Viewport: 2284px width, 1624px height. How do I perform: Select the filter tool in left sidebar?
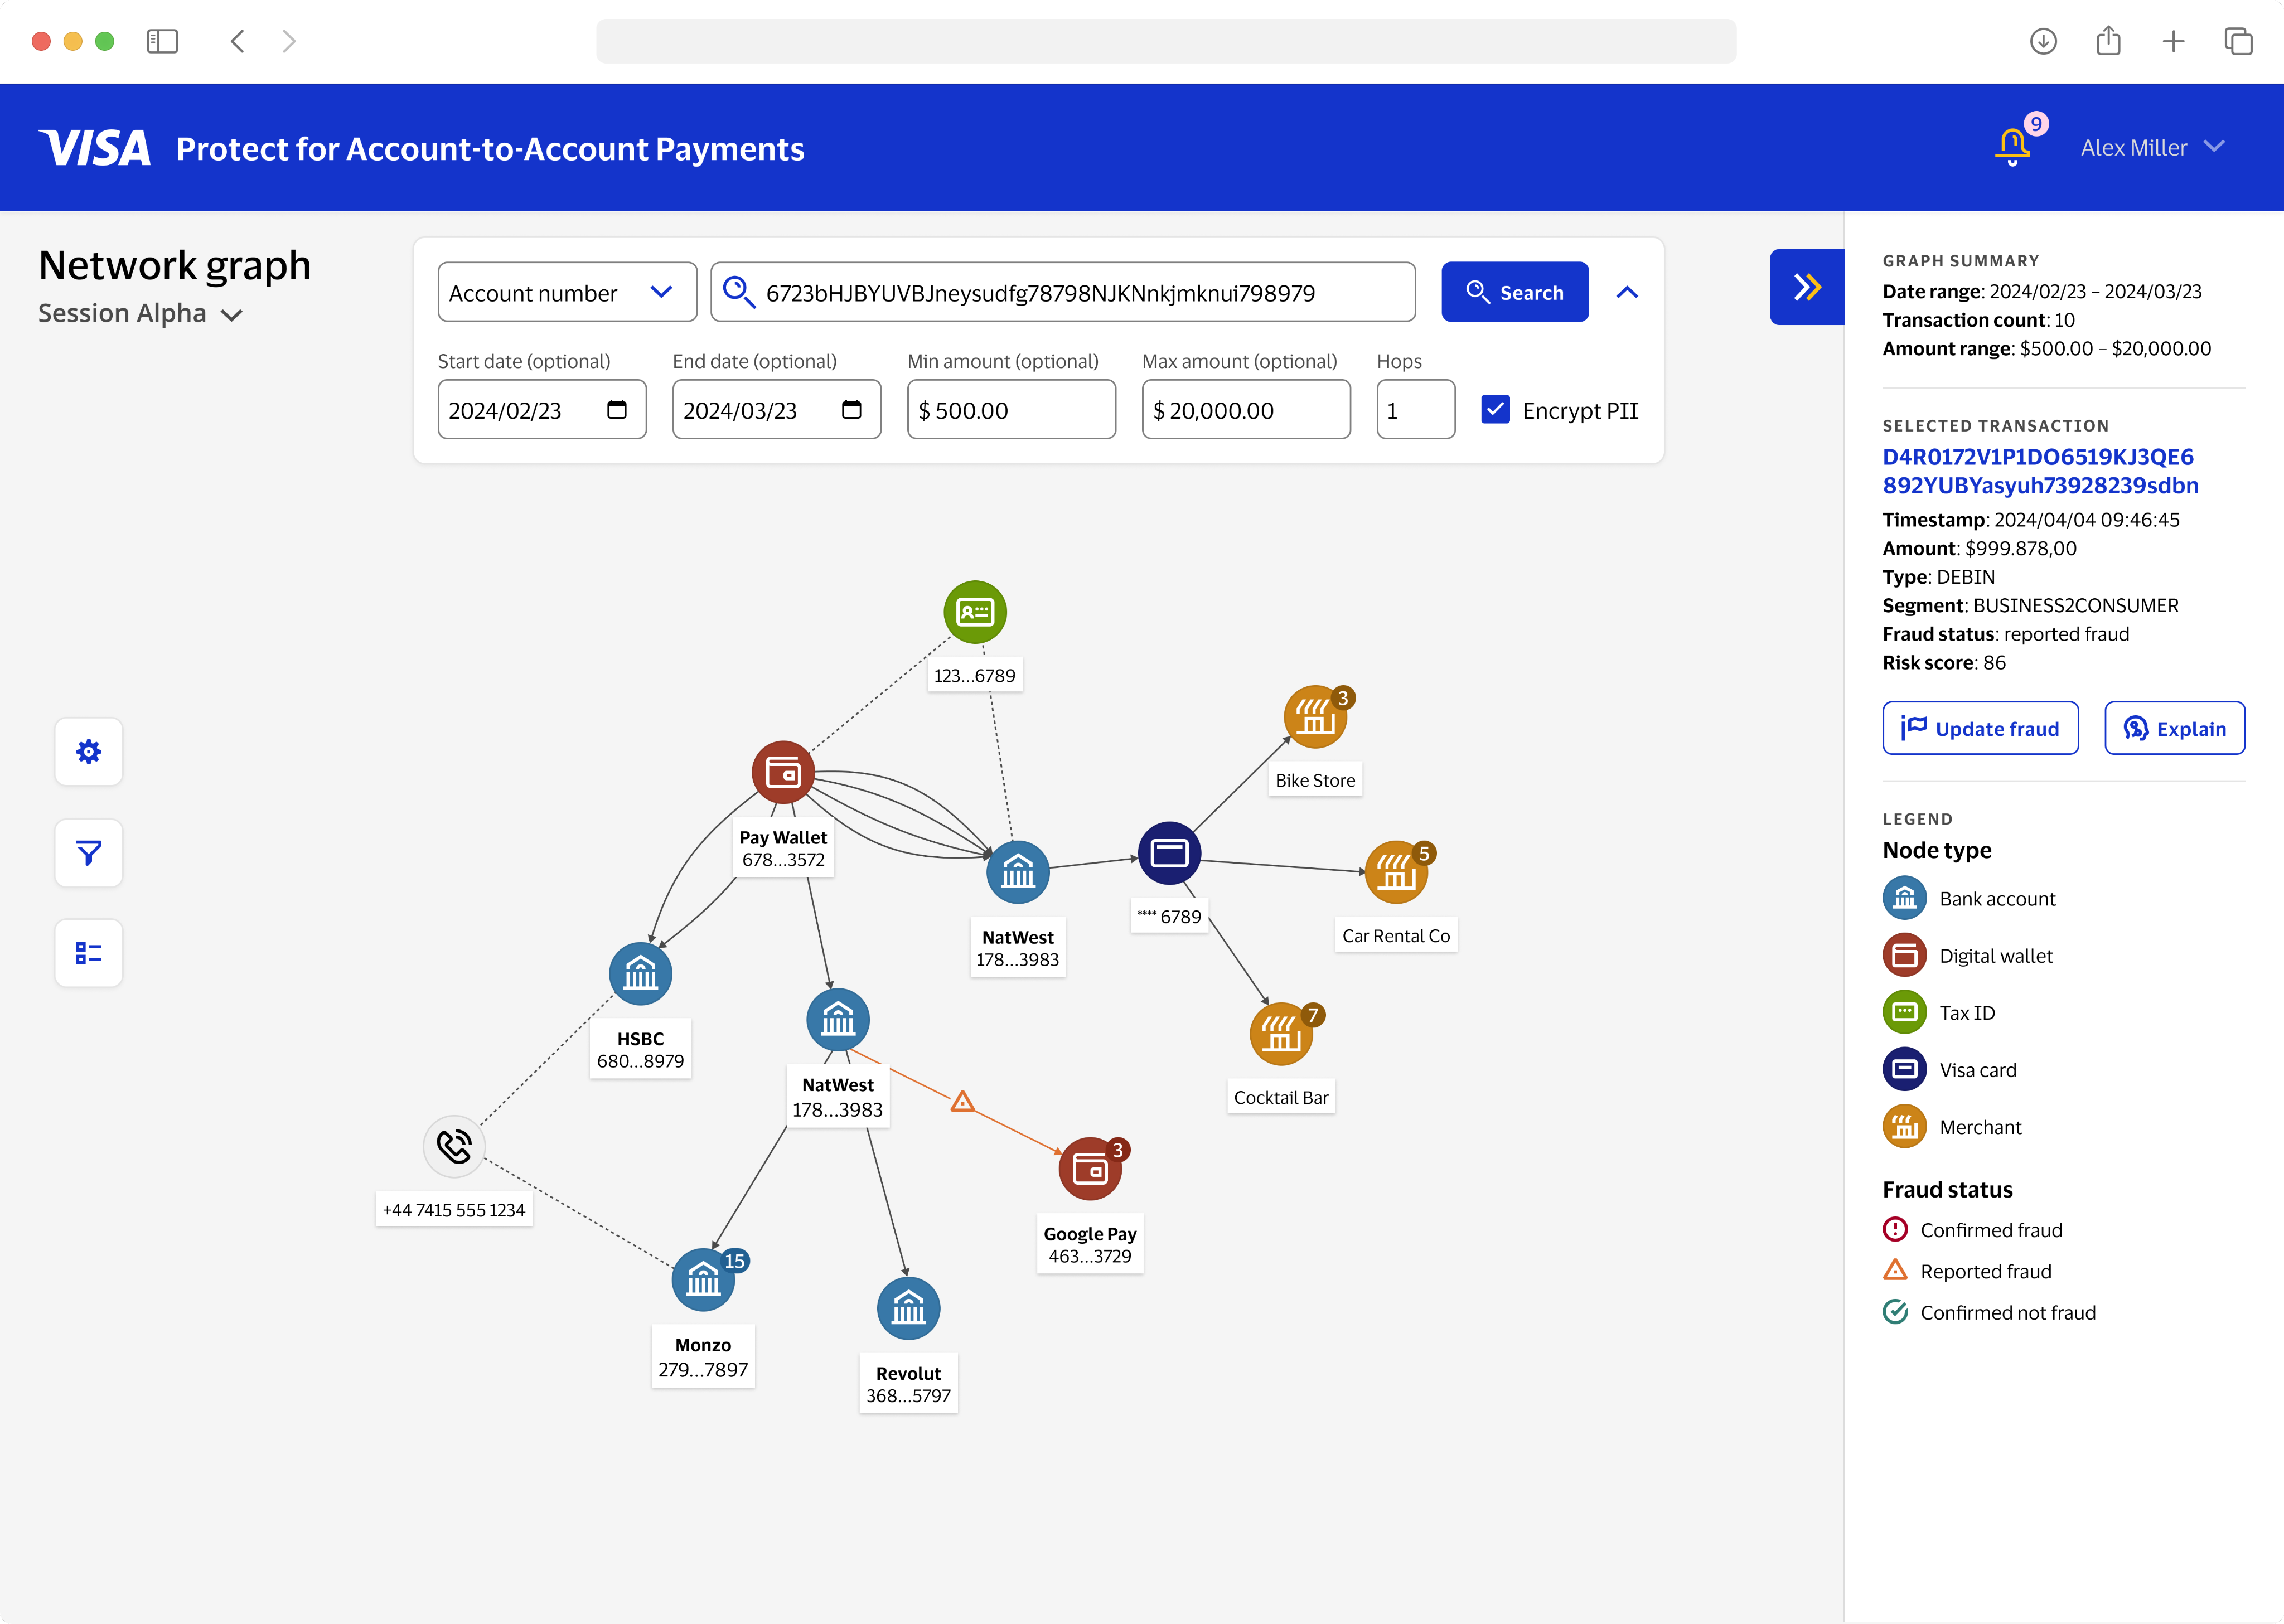88,852
